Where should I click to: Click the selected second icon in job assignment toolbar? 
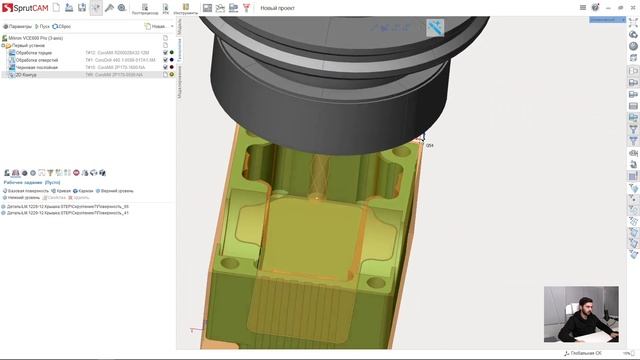coord(16,173)
